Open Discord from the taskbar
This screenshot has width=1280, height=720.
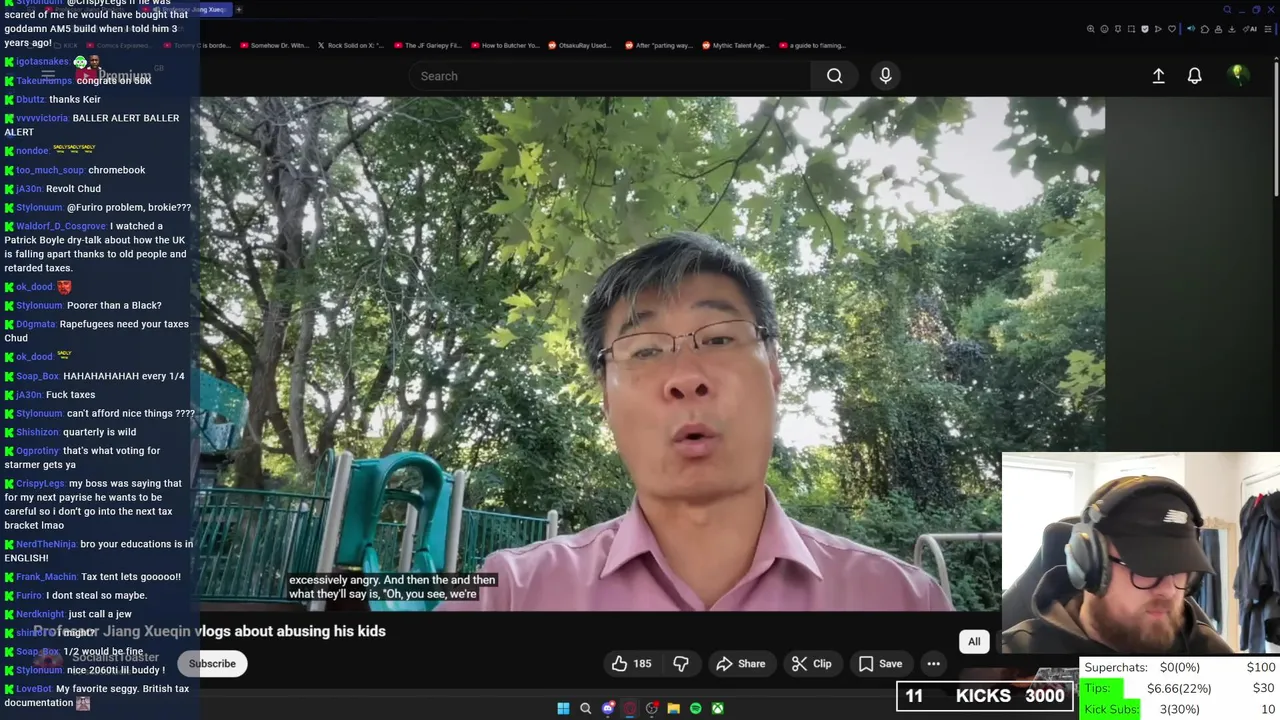[607, 708]
